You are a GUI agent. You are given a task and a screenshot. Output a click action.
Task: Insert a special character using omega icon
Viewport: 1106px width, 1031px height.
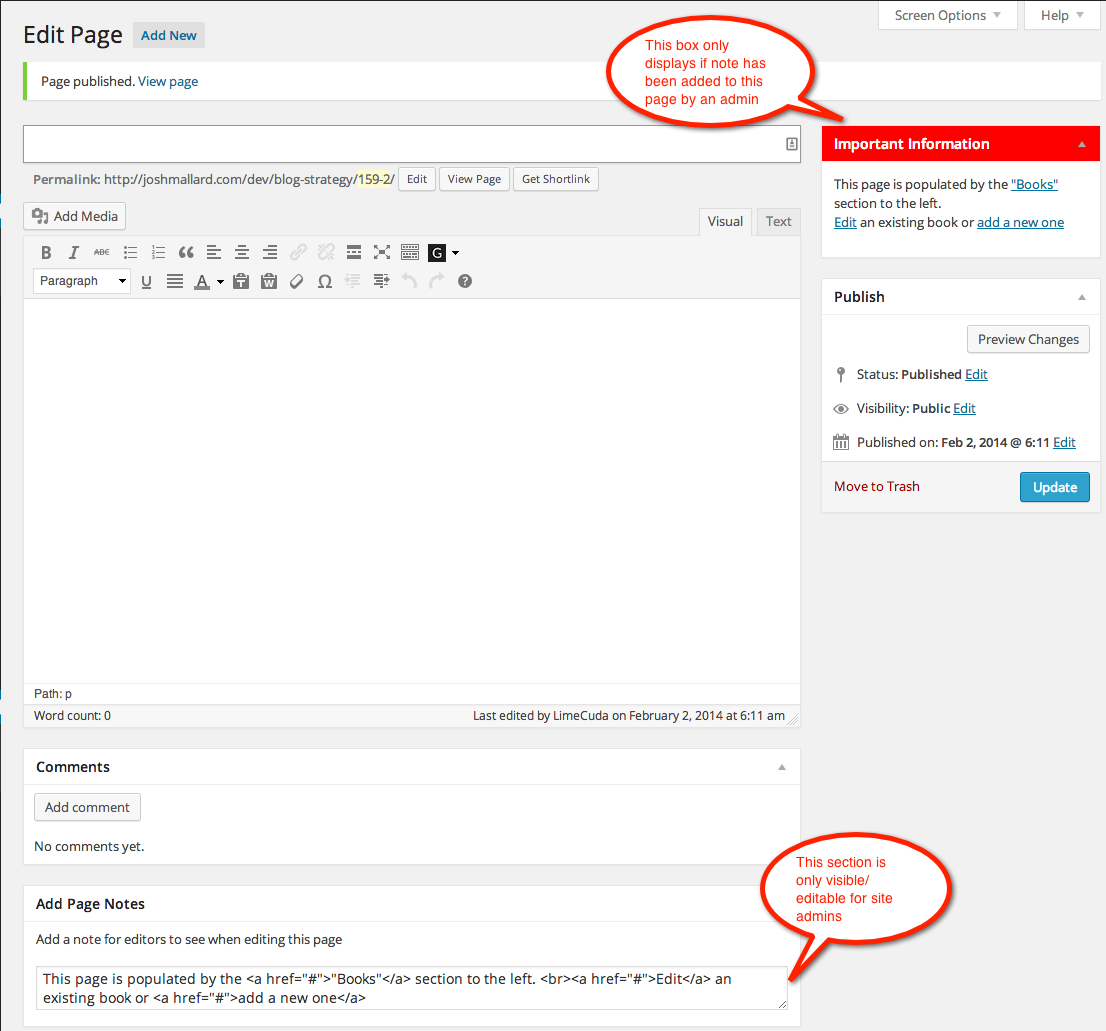(324, 281)
